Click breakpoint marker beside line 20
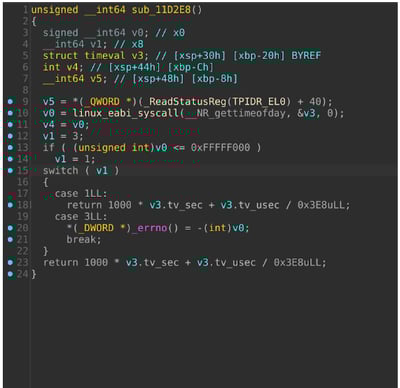 pyautogui.click(x=10, y=228)
